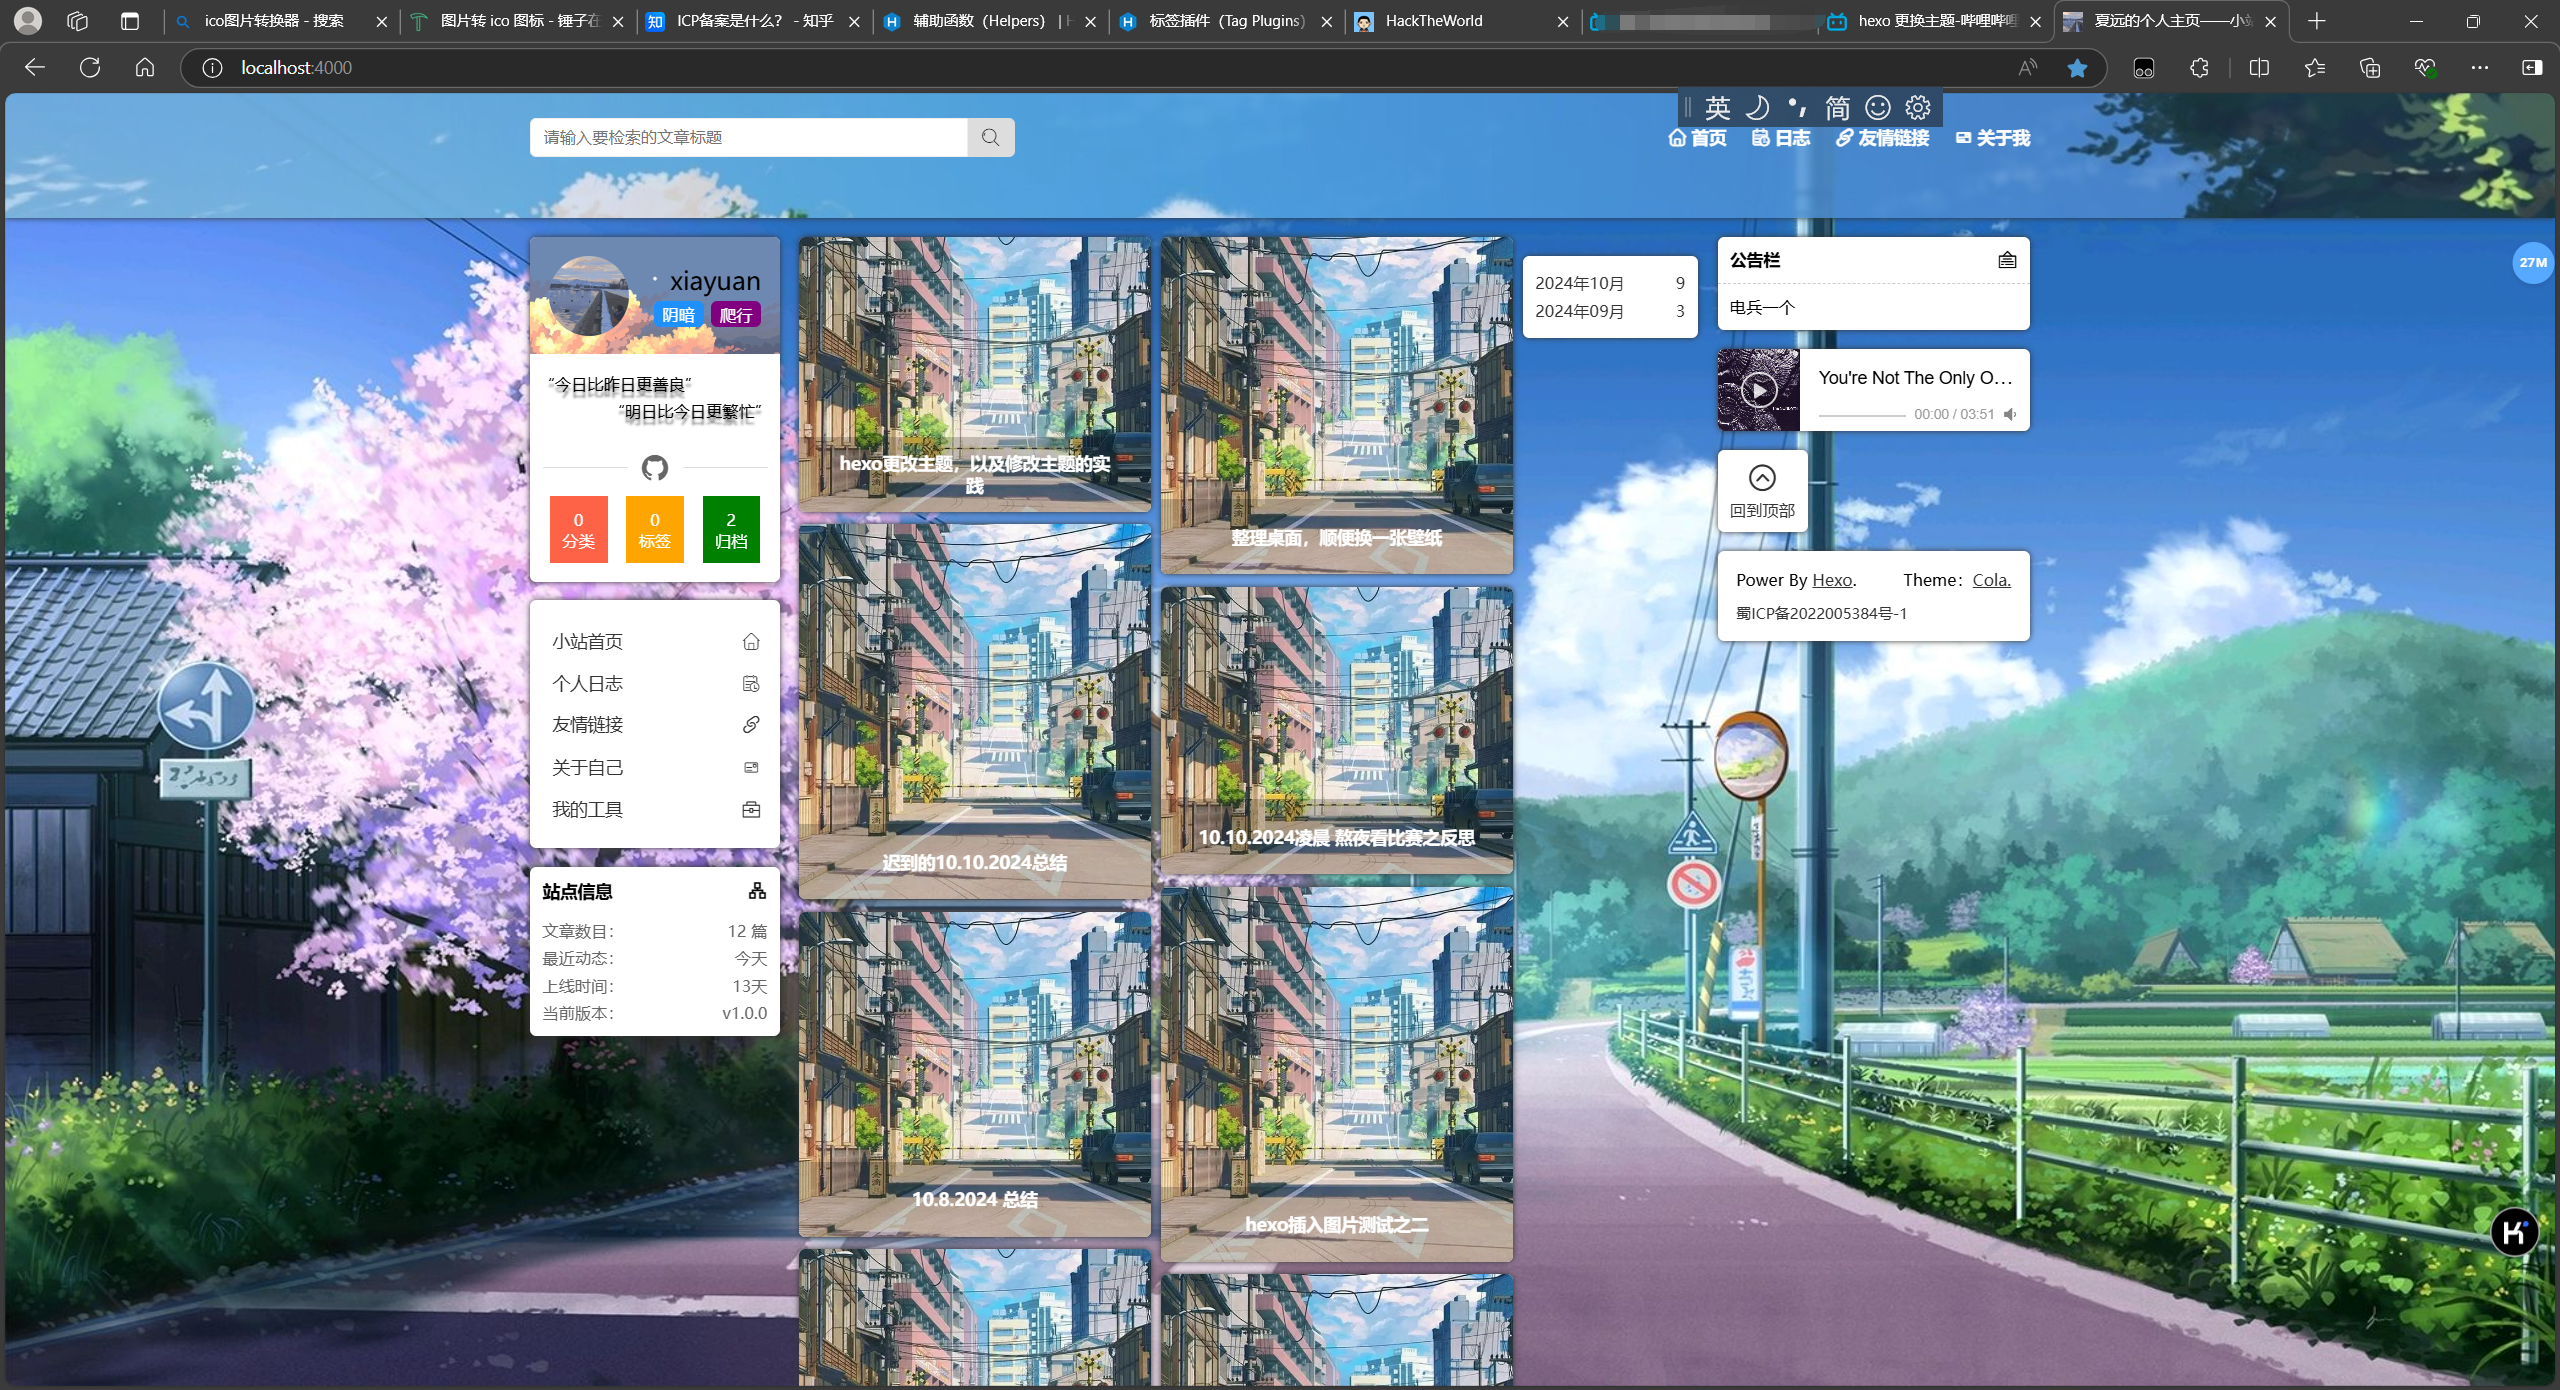2560x1390 pixels.
Task: Click the sitemap icon in 站点信息 header
Action: pos(757,891)
